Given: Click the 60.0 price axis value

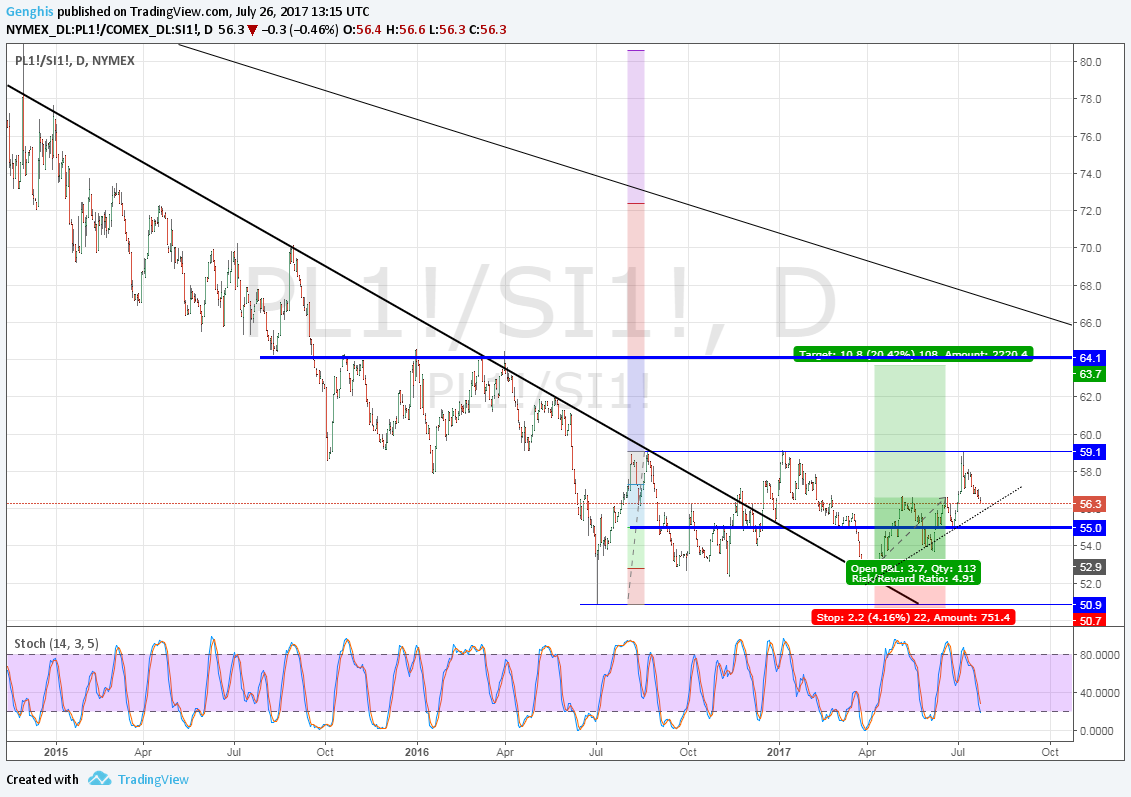Looking at the screenshot, I should [1090, 435].
